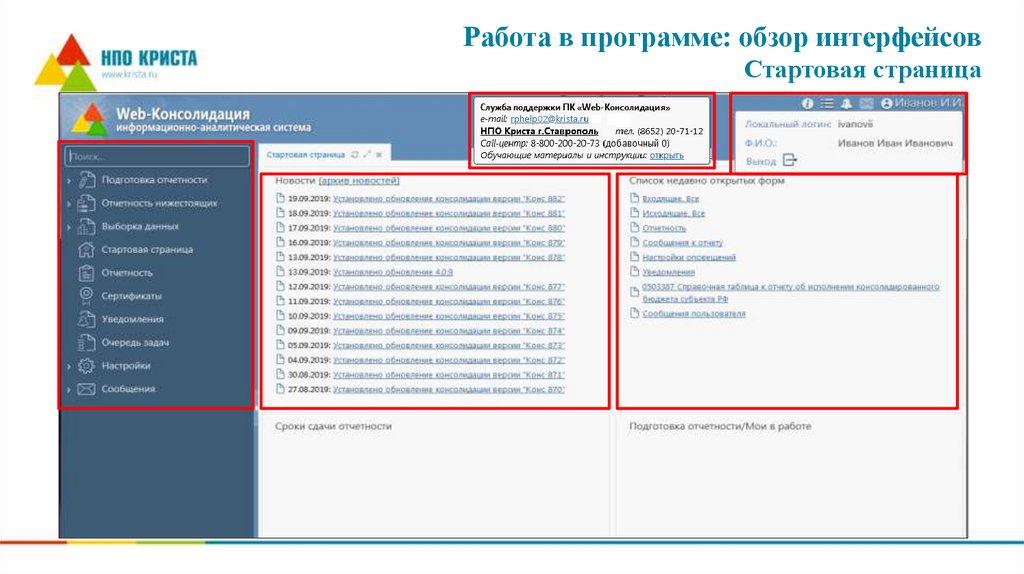Click document icon next to Входящие. Все
This screenshot has height=574, width=1024.
tap(634, 198)
